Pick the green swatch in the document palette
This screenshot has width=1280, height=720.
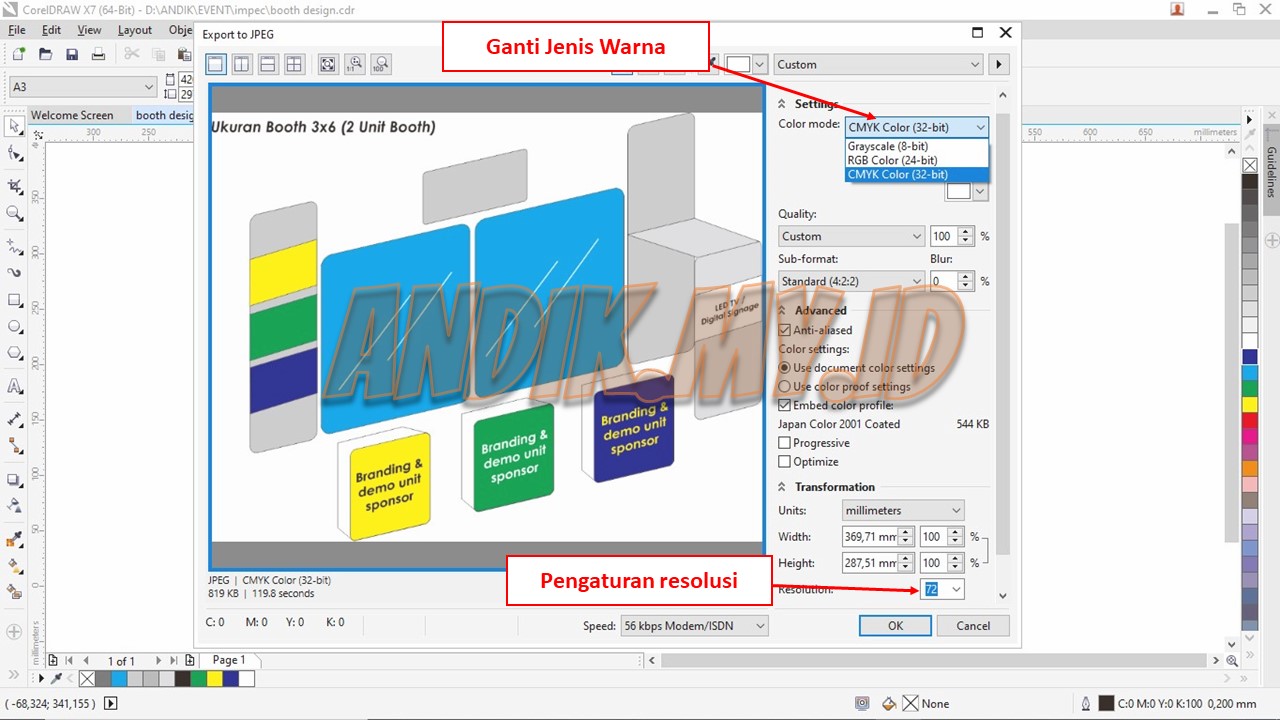point(198,678)
